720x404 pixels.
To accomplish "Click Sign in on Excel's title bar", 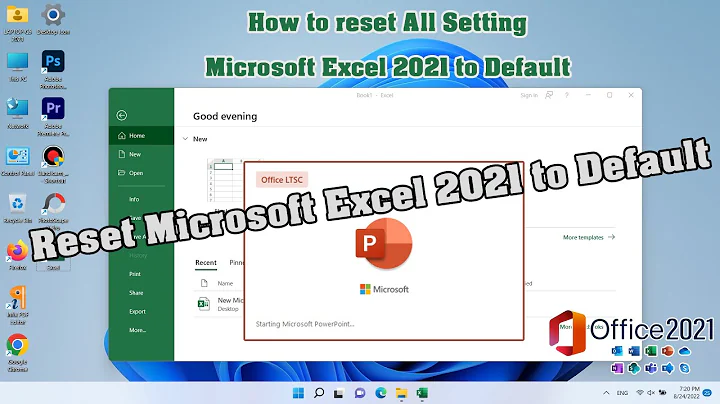I will pyautogui.click(x=529, y=95).
